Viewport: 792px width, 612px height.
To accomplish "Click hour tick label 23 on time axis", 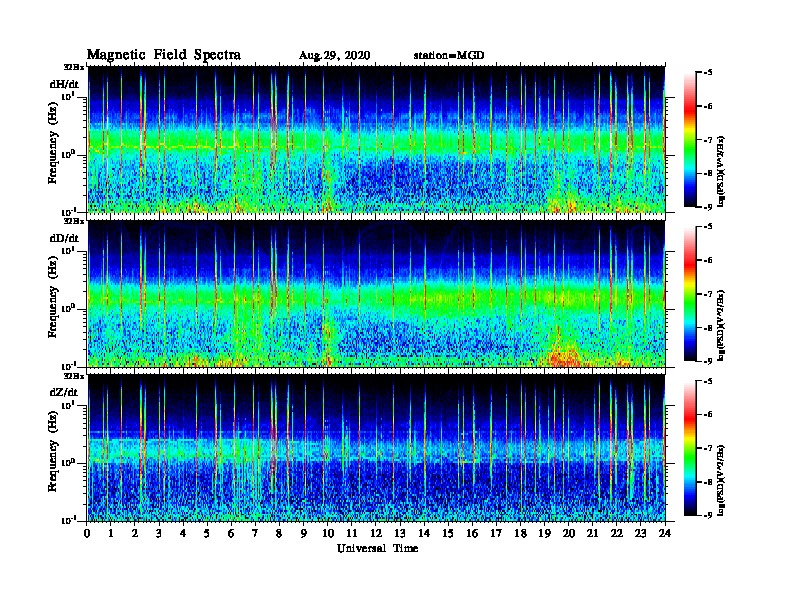I will pyautogui.click(x=640, y=534).
